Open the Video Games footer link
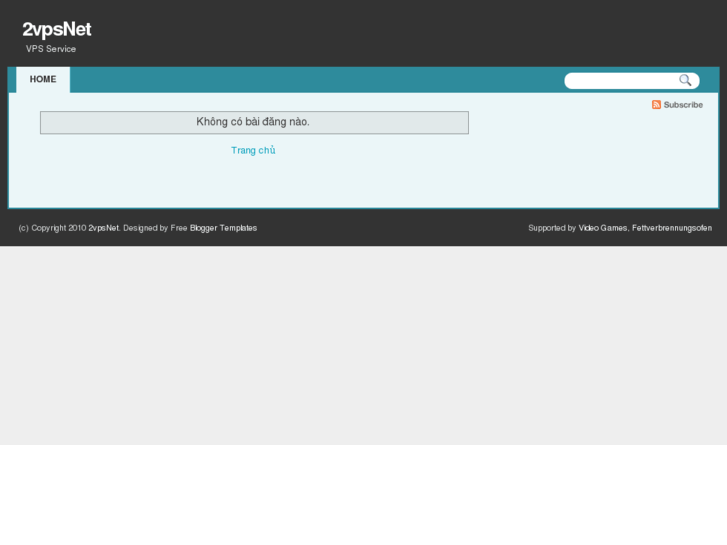 603,228
